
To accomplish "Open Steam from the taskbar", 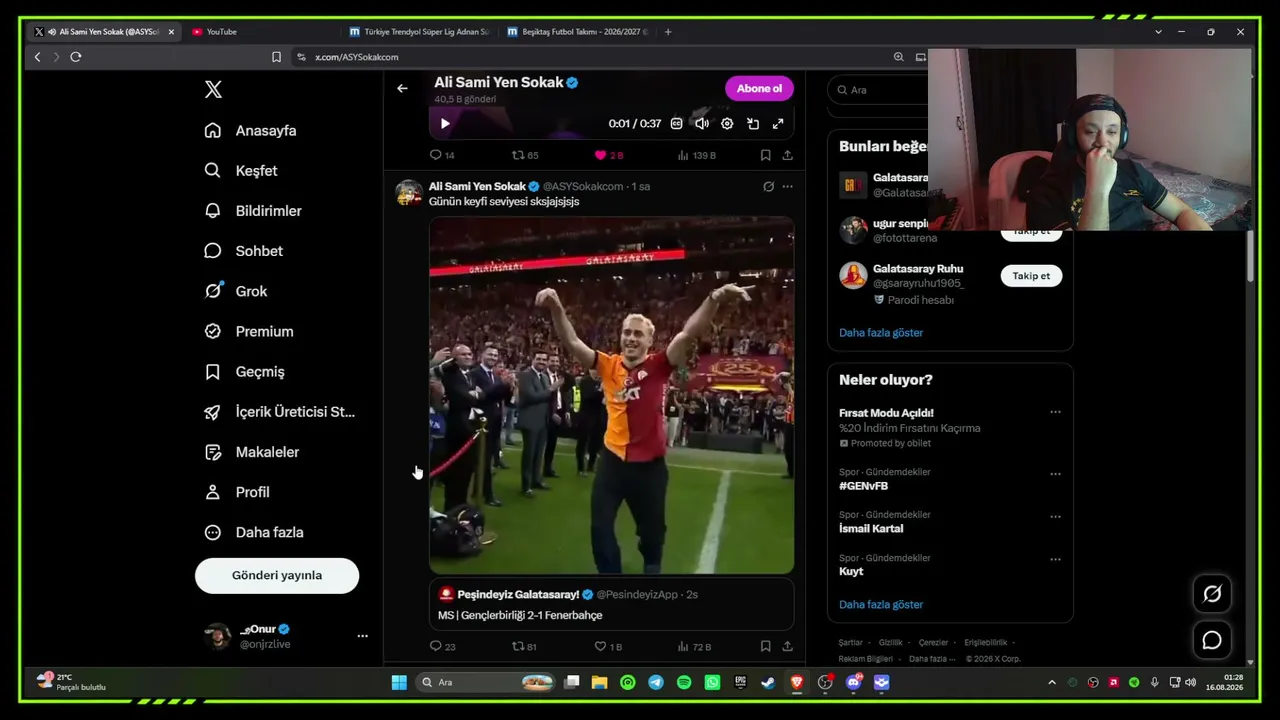I will coord(768,682).
